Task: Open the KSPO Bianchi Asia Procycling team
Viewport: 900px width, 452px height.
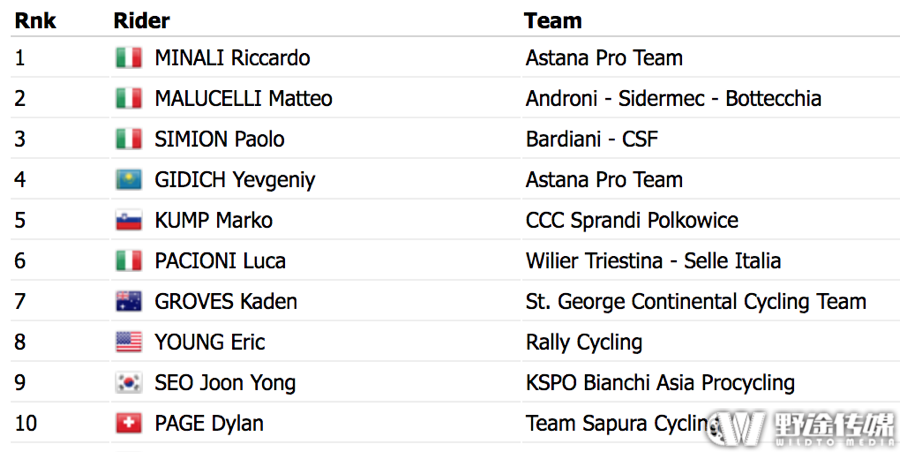Action: tap(660, 383)
